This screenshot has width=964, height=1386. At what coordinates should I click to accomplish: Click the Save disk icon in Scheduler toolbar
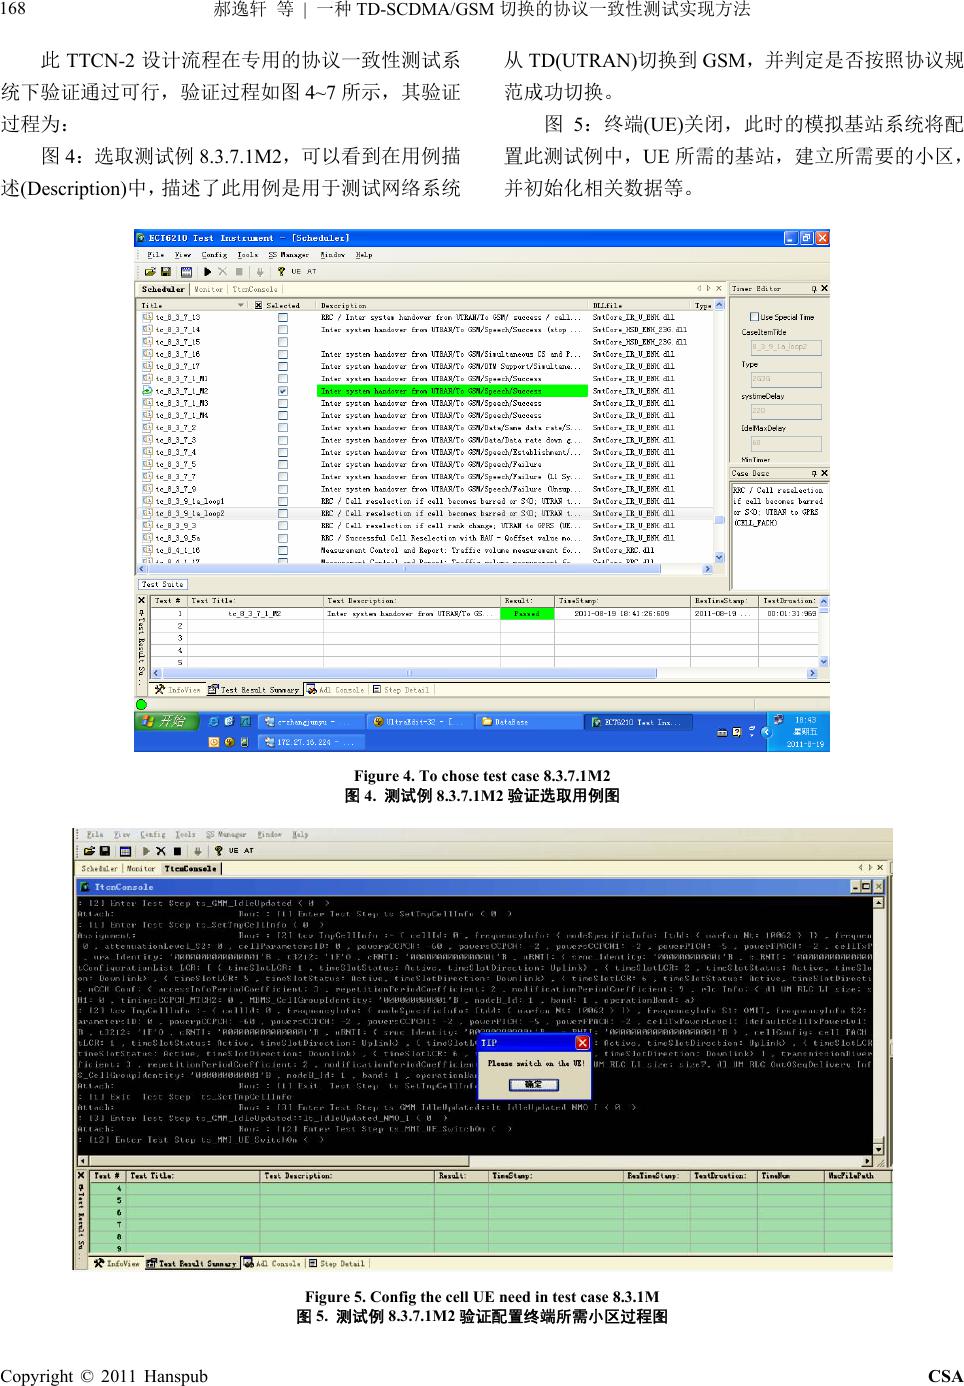coord(164,271)
